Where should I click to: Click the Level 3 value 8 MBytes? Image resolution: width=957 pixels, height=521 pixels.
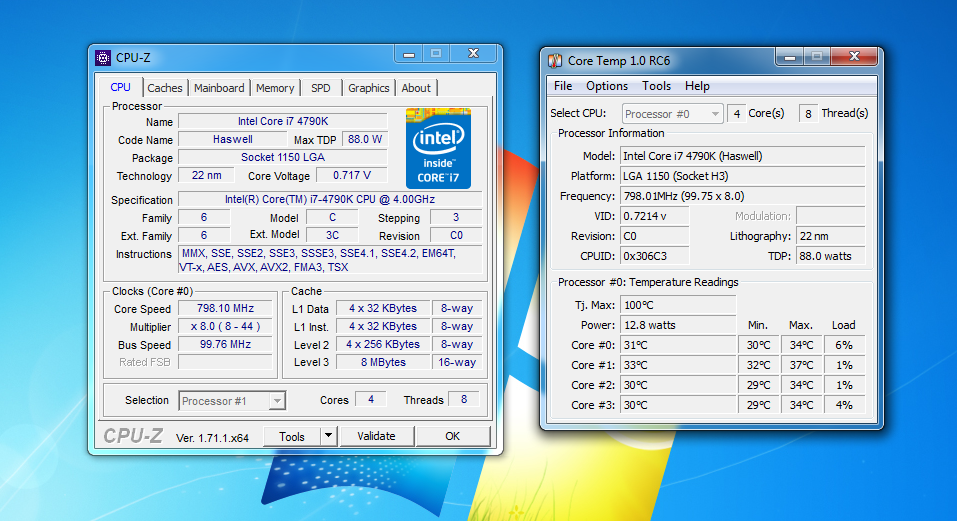click(383, 362)
